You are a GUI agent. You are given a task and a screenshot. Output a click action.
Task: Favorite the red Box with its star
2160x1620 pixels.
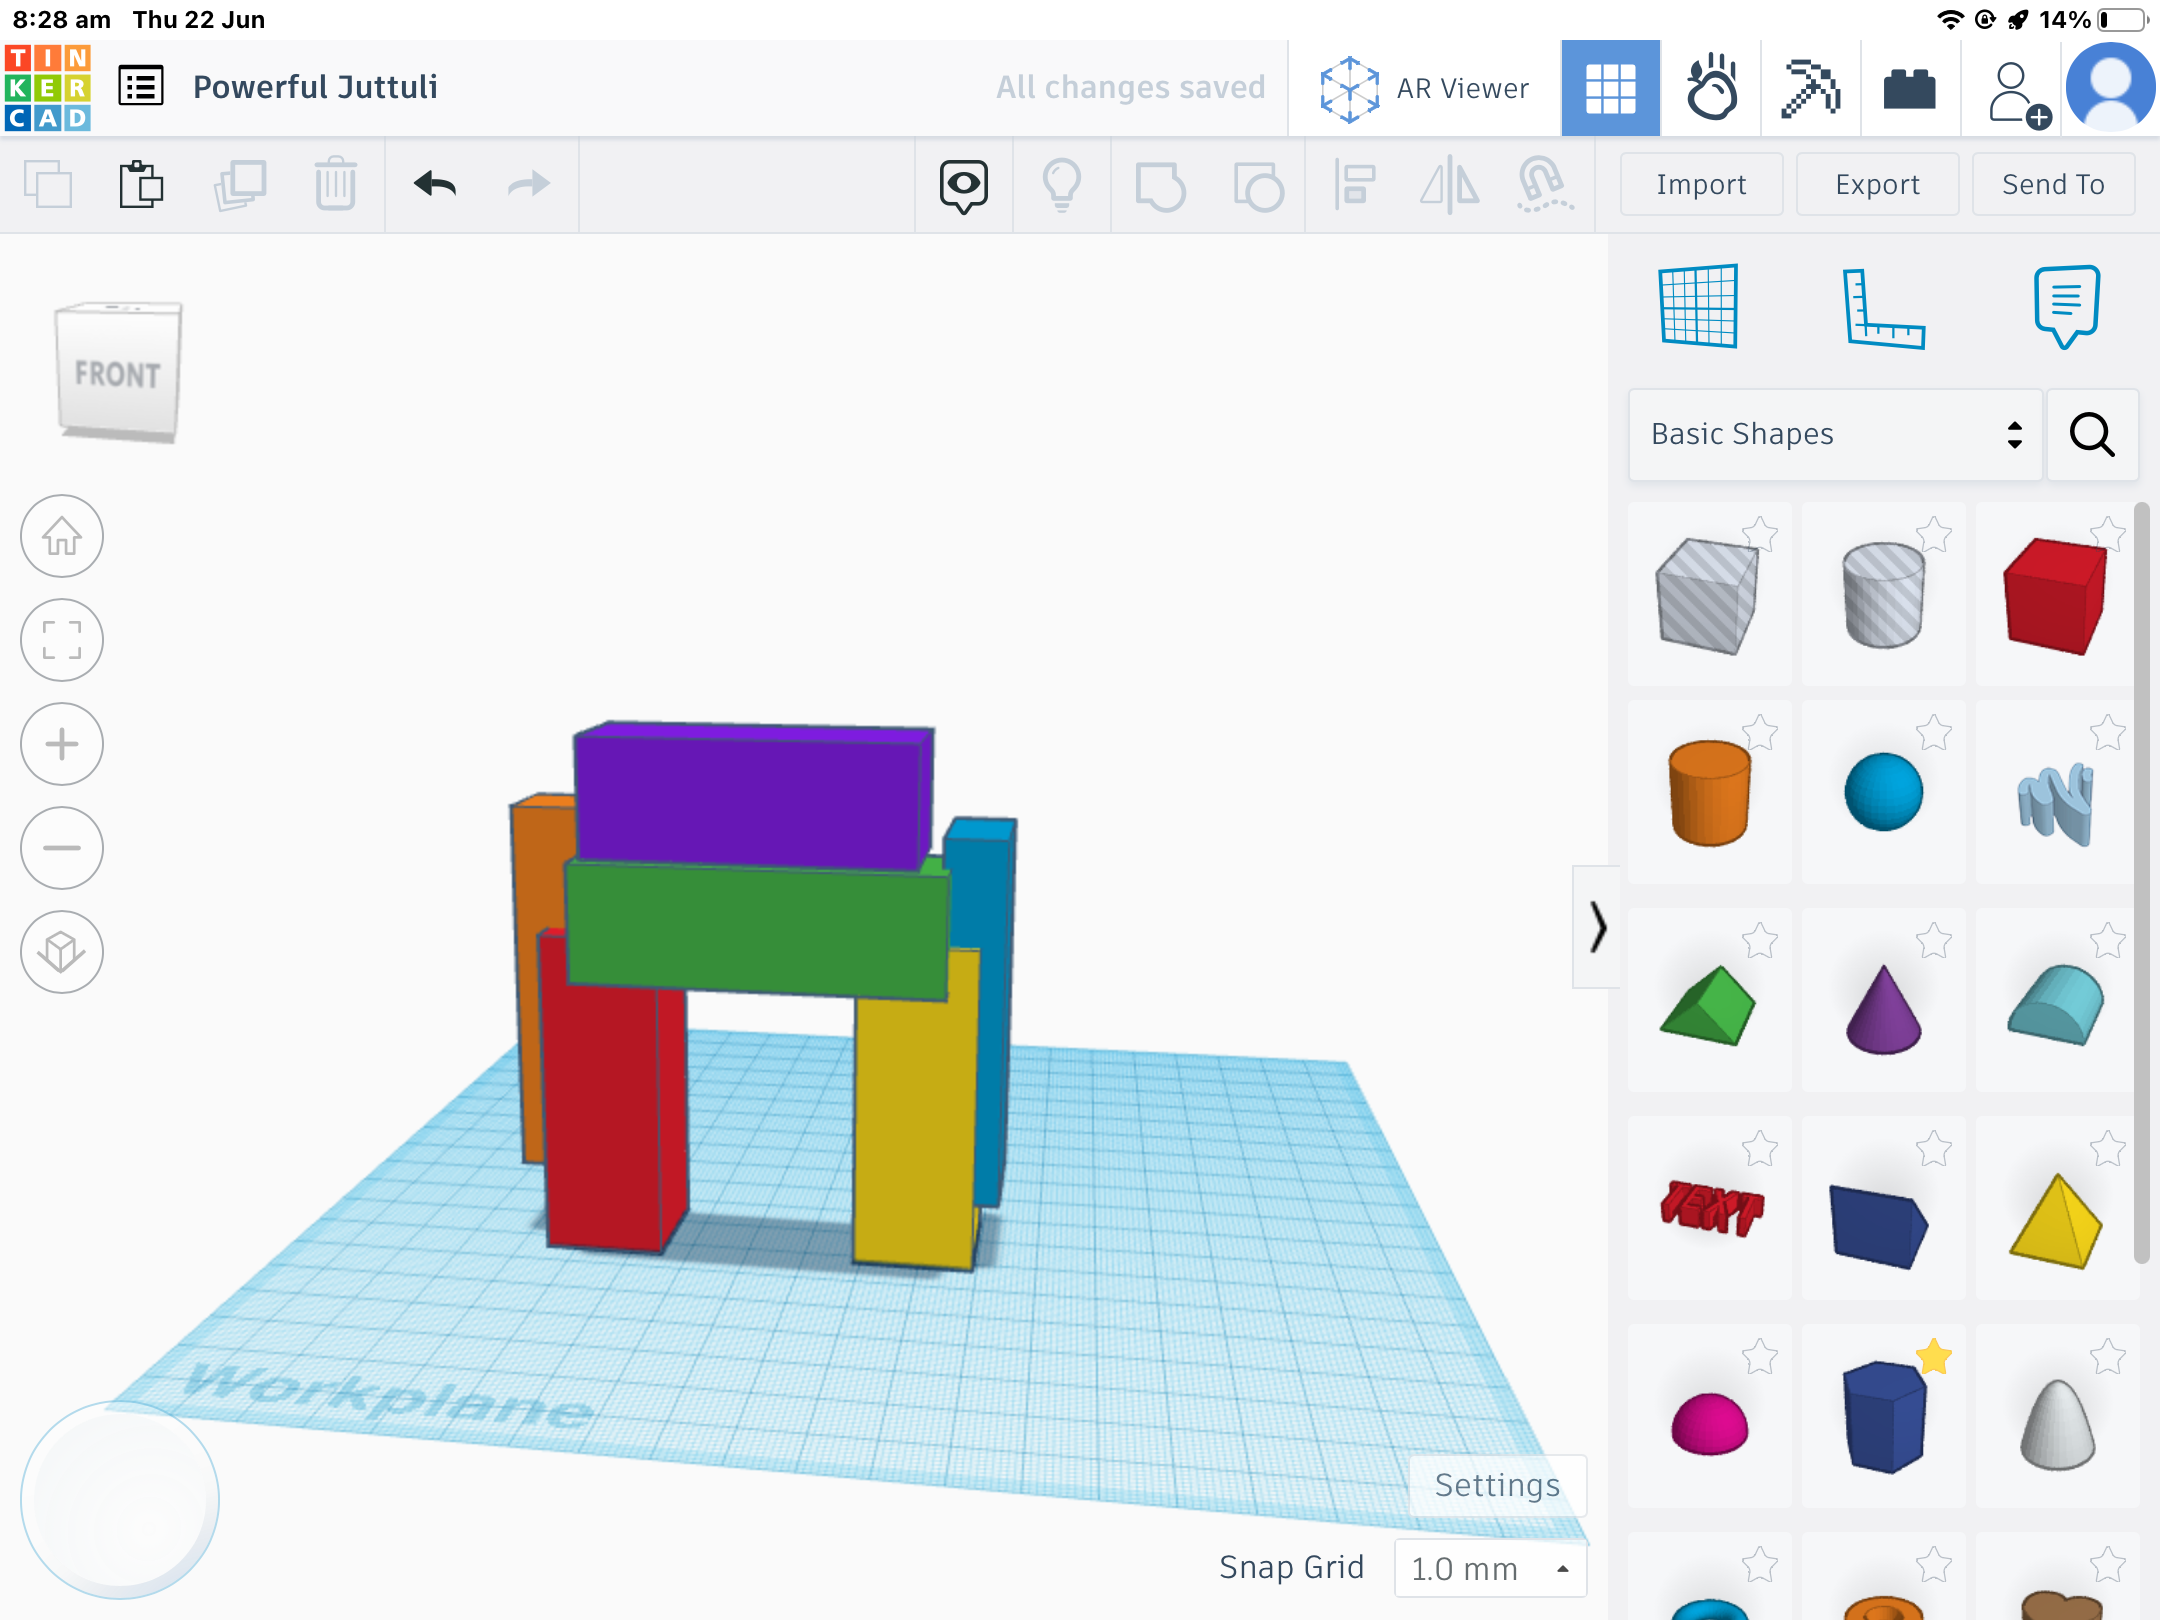(x=2108, y=534)
